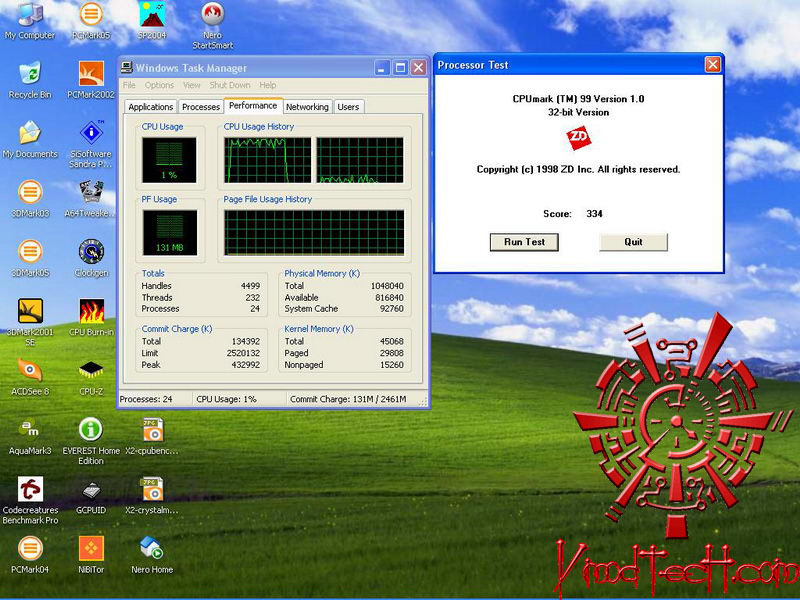
Task: Open the Options menu in Task Manager
Action: [x=159, y=85]
